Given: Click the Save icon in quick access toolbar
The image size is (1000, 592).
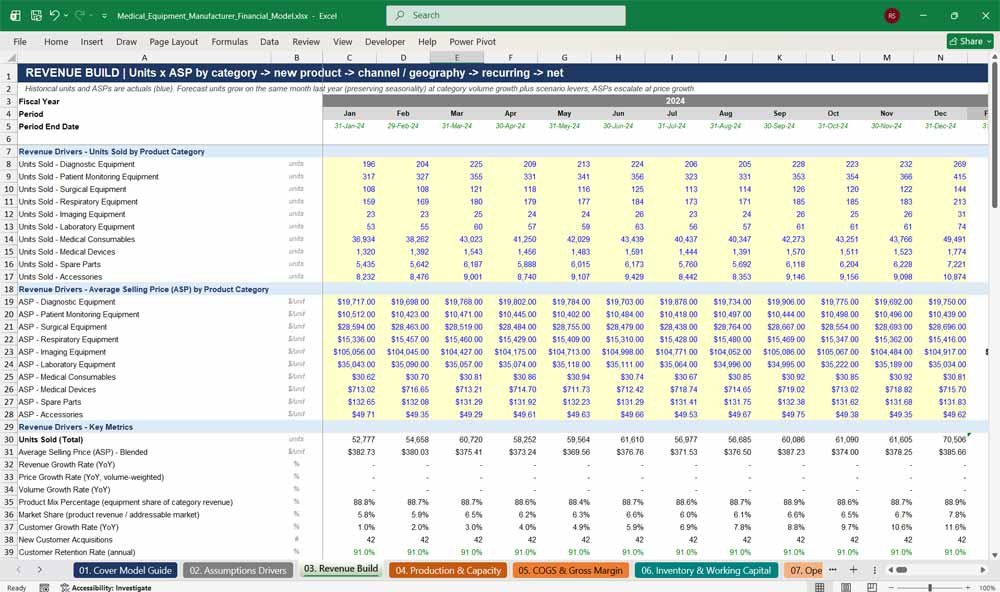Looking at the screenshot, I should tap(36, 15).
